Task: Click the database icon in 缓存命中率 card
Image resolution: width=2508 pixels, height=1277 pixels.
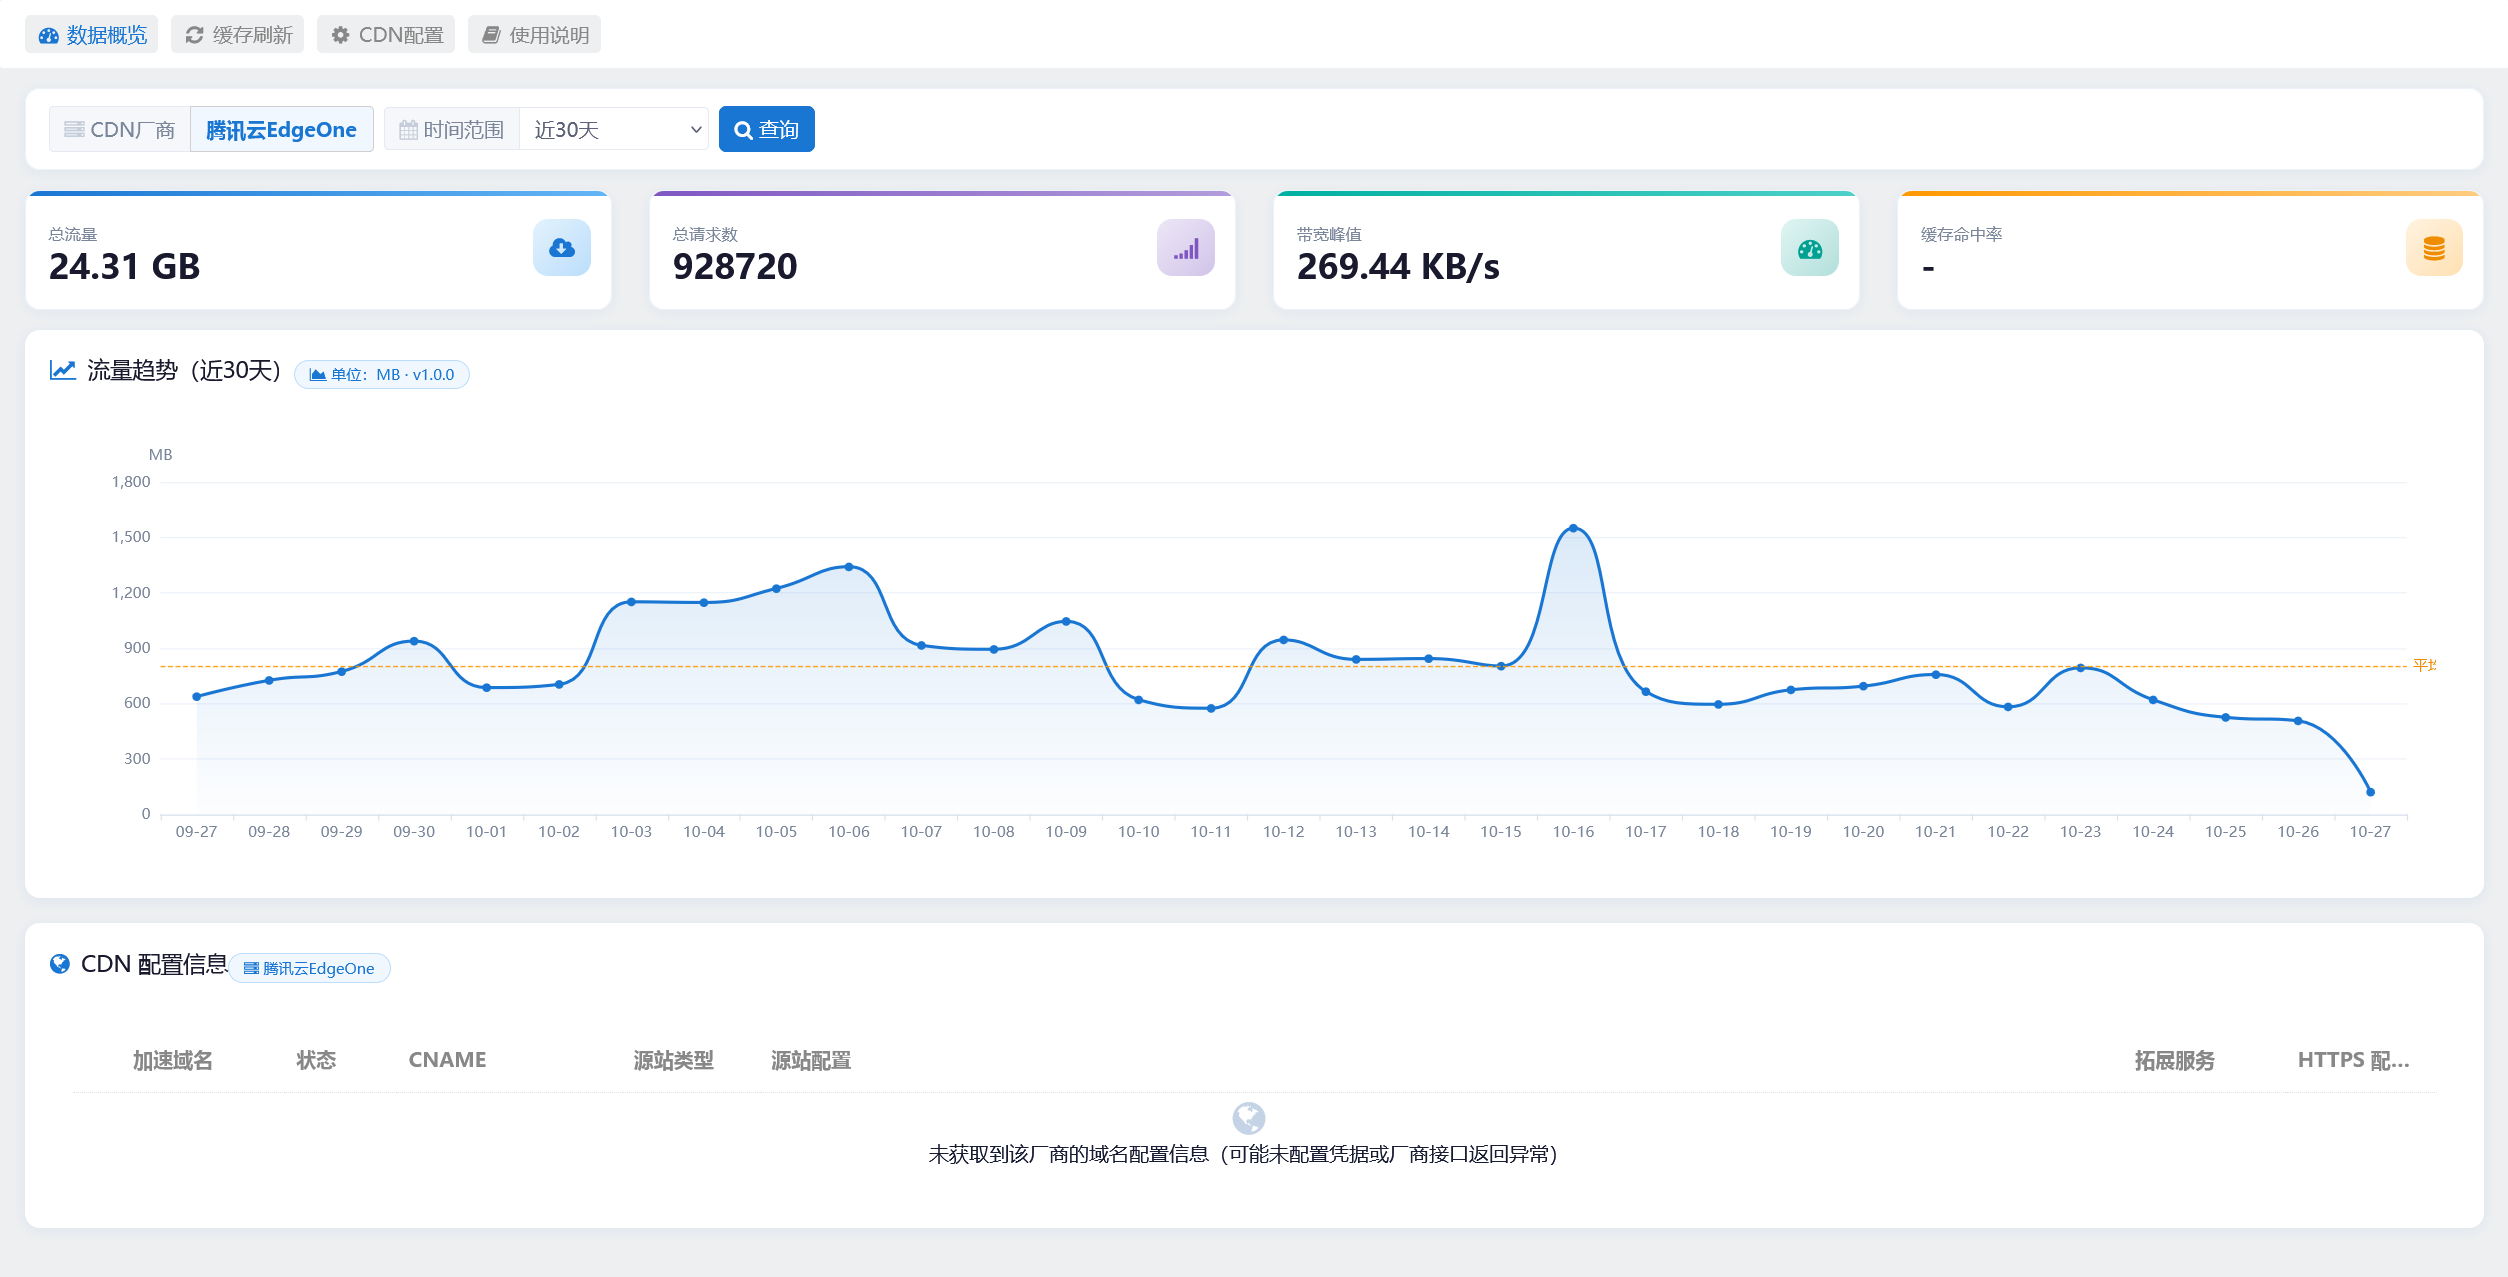Action: (2434, 248)
